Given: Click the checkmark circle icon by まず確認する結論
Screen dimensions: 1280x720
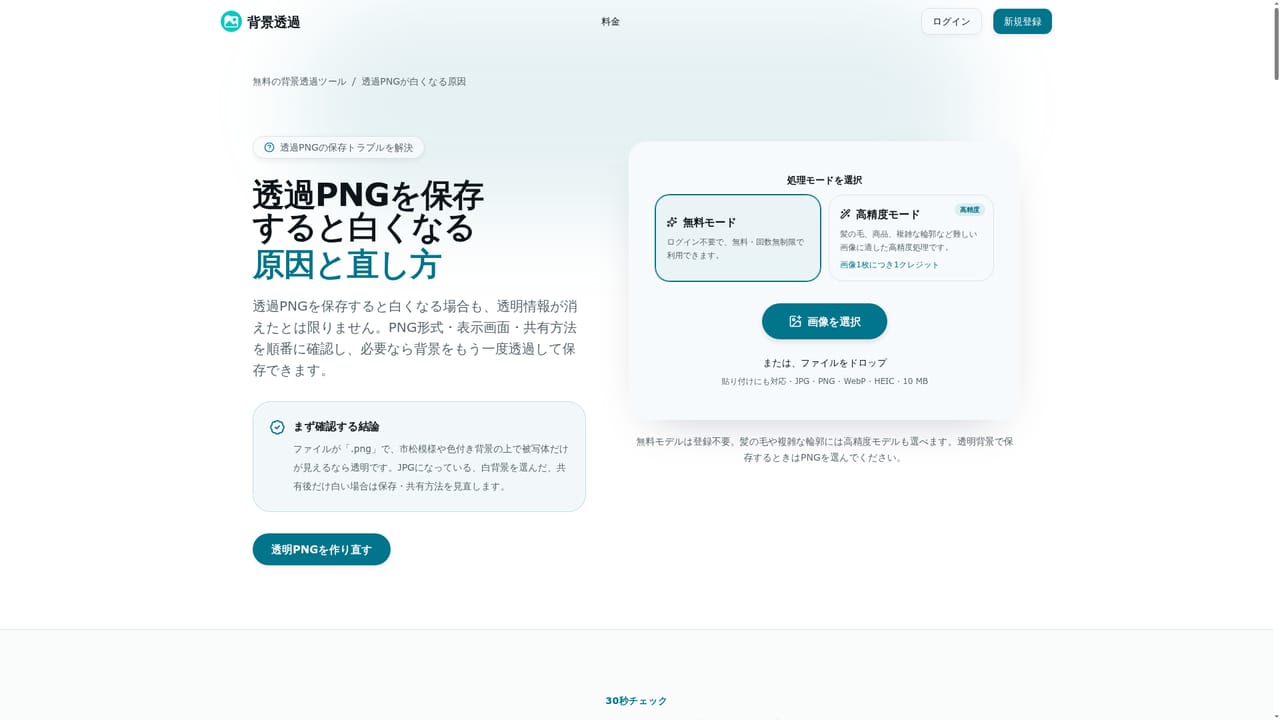Looking at the screenshot, I should (277, 427).
